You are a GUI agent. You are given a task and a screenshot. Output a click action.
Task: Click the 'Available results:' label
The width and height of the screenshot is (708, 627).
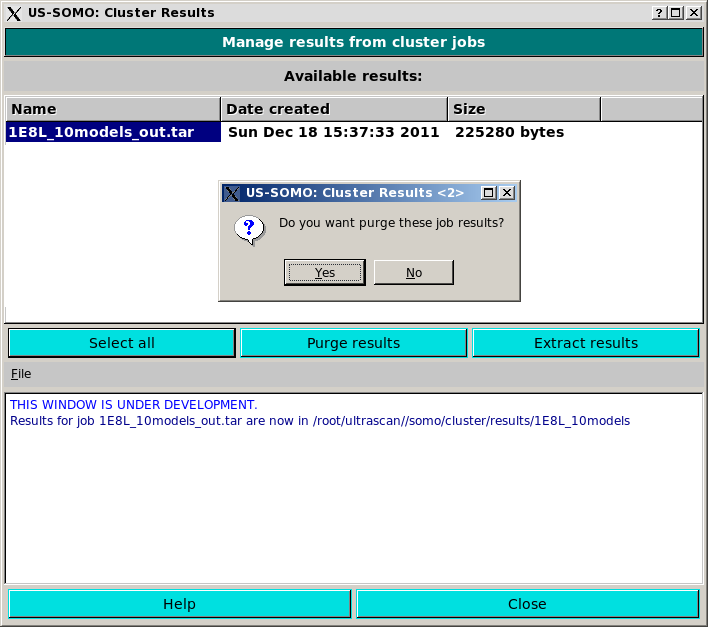[353, 76]
